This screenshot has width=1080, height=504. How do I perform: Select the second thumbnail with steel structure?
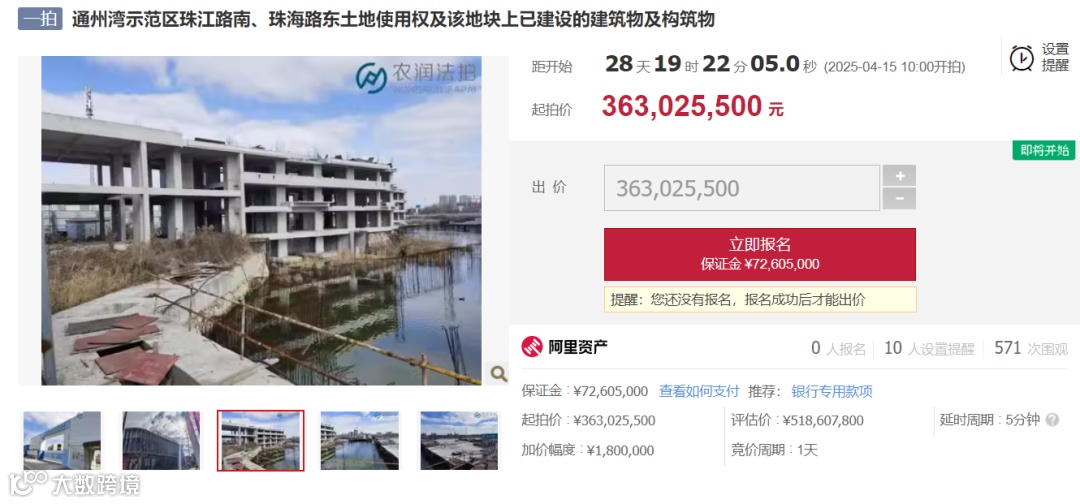[161, 441]
